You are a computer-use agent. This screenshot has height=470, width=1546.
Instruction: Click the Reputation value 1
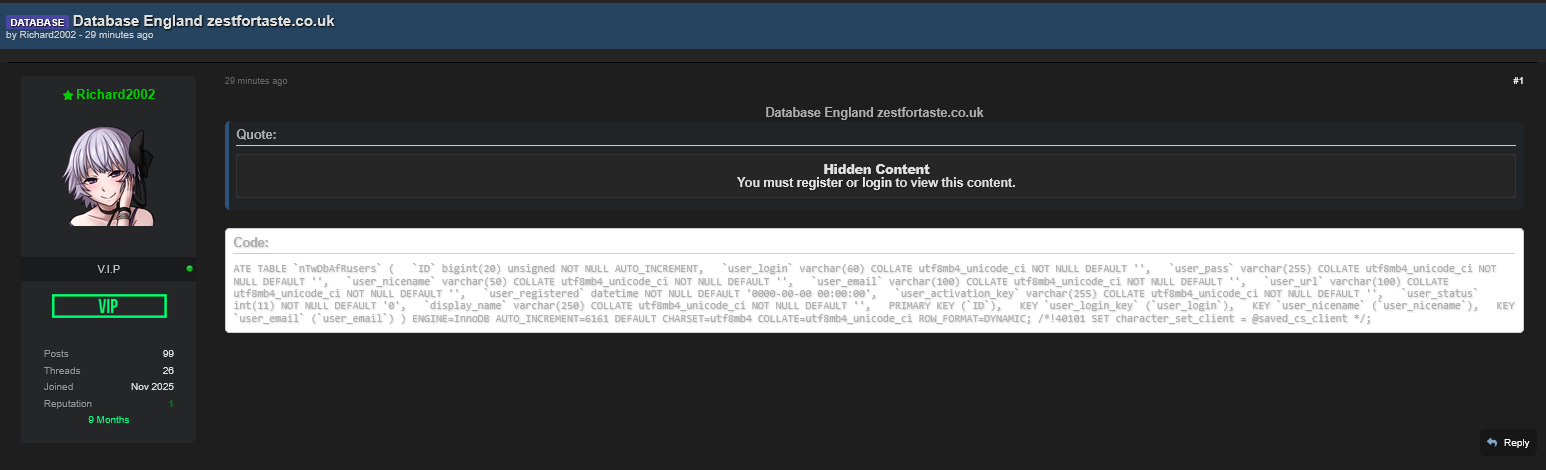coord(171,403)
